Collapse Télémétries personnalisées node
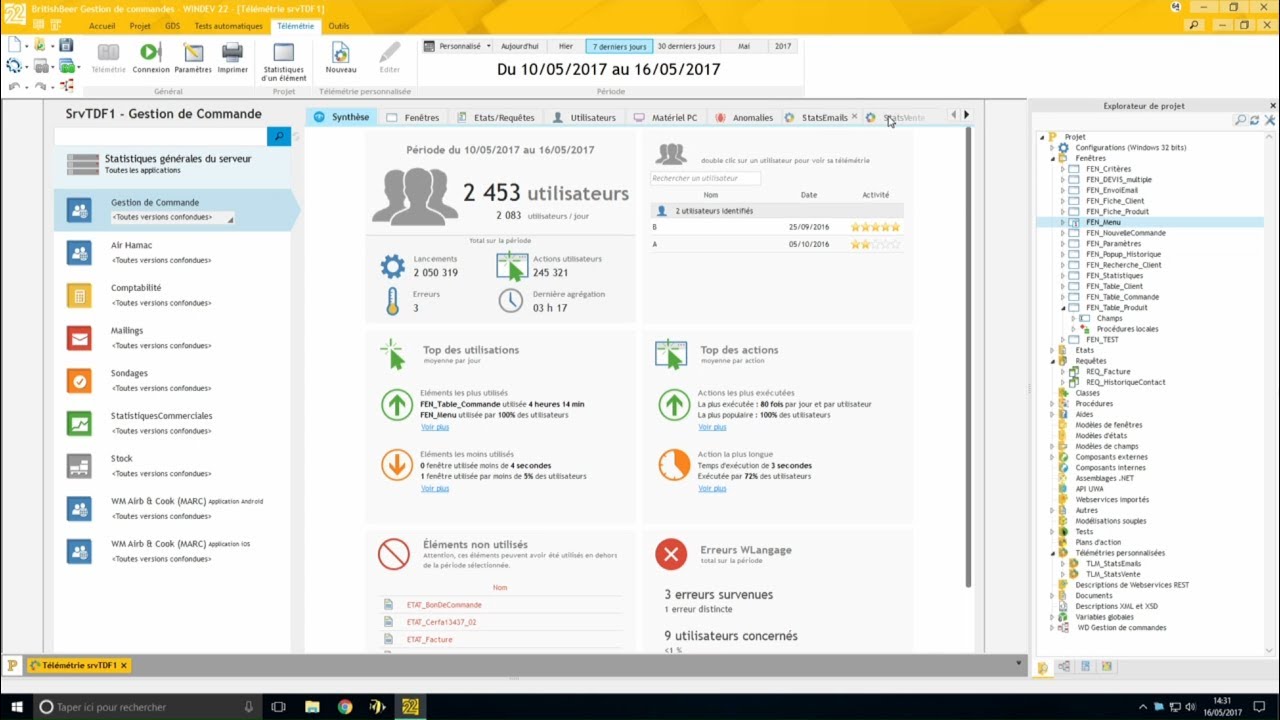1280x720 pixels. (1052, 553)
